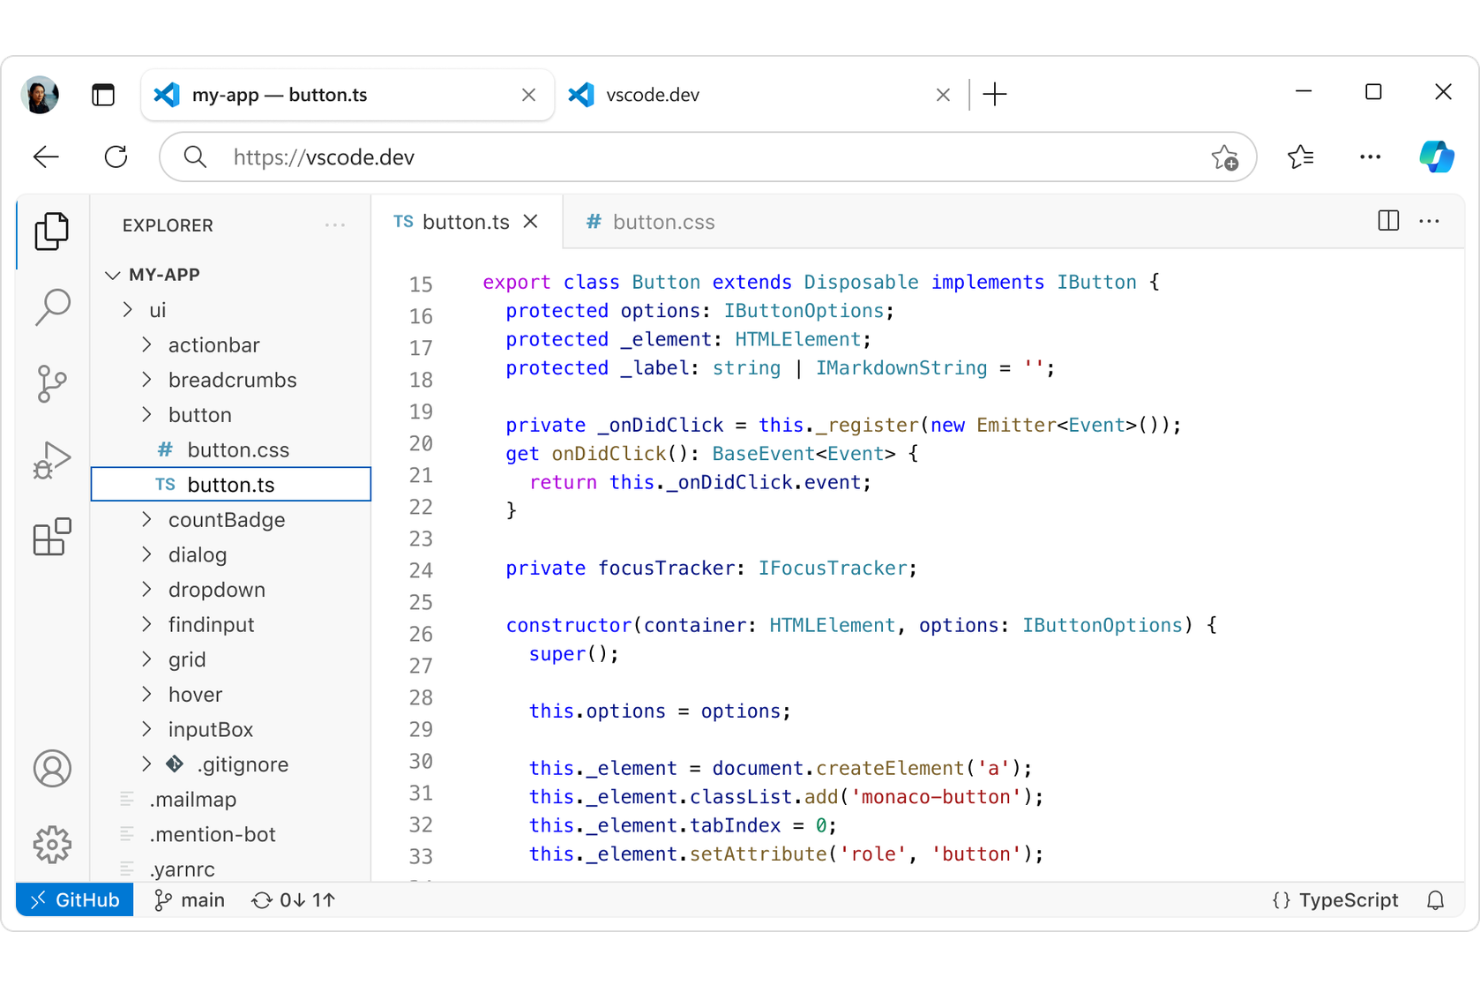Synchronize changes 0↓ 1↑ in status bar
This screenshot has width=1480, height=987.
point(293,900)
